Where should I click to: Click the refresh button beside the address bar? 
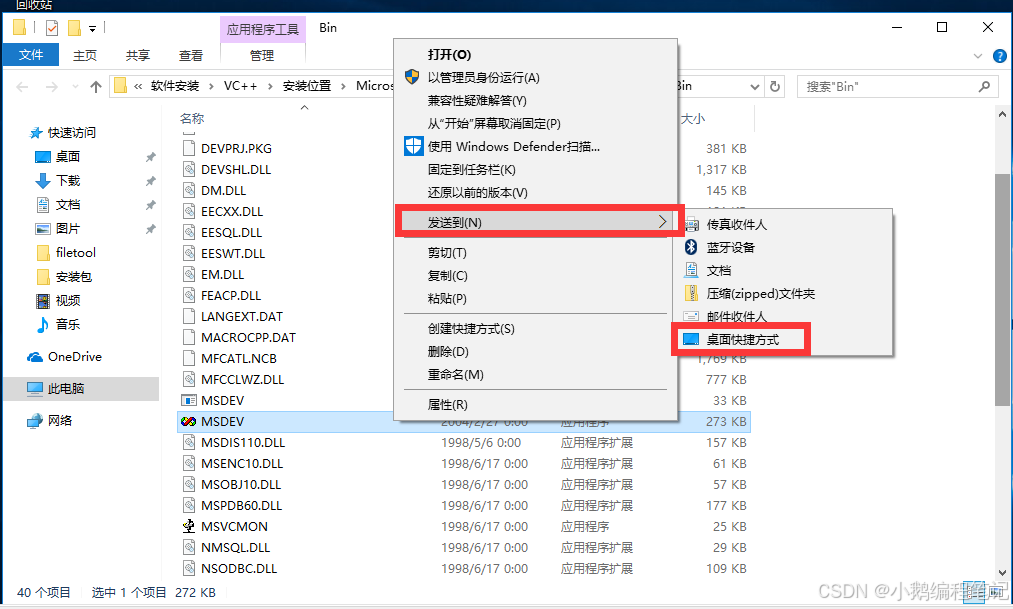tap(775, 86)
